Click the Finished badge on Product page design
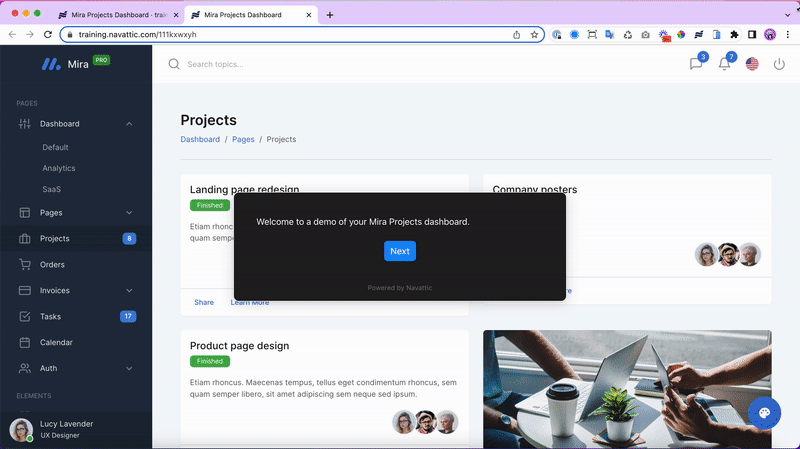 (x=210, y=361)
